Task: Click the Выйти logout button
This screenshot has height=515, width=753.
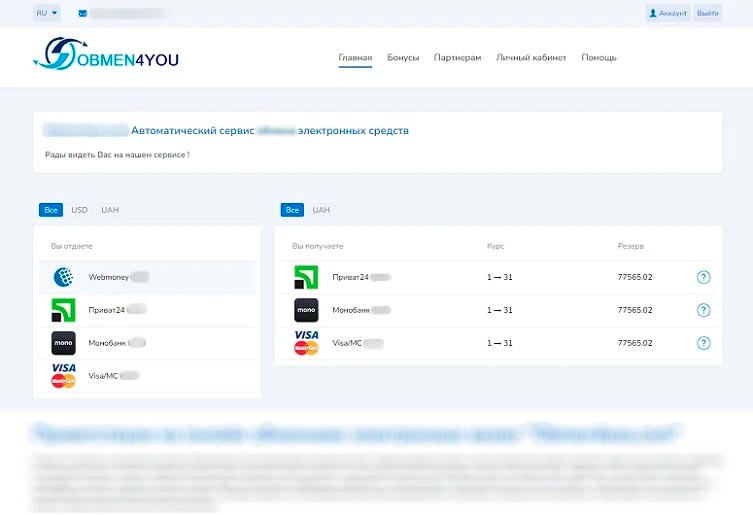Action: (708, 14)
